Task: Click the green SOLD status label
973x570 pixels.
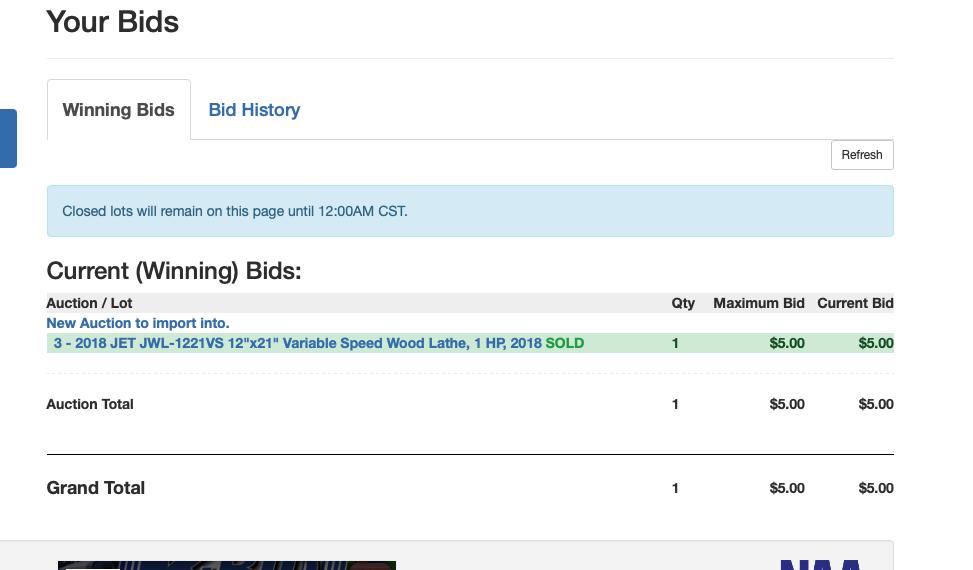Action: [x=565, y=343]
